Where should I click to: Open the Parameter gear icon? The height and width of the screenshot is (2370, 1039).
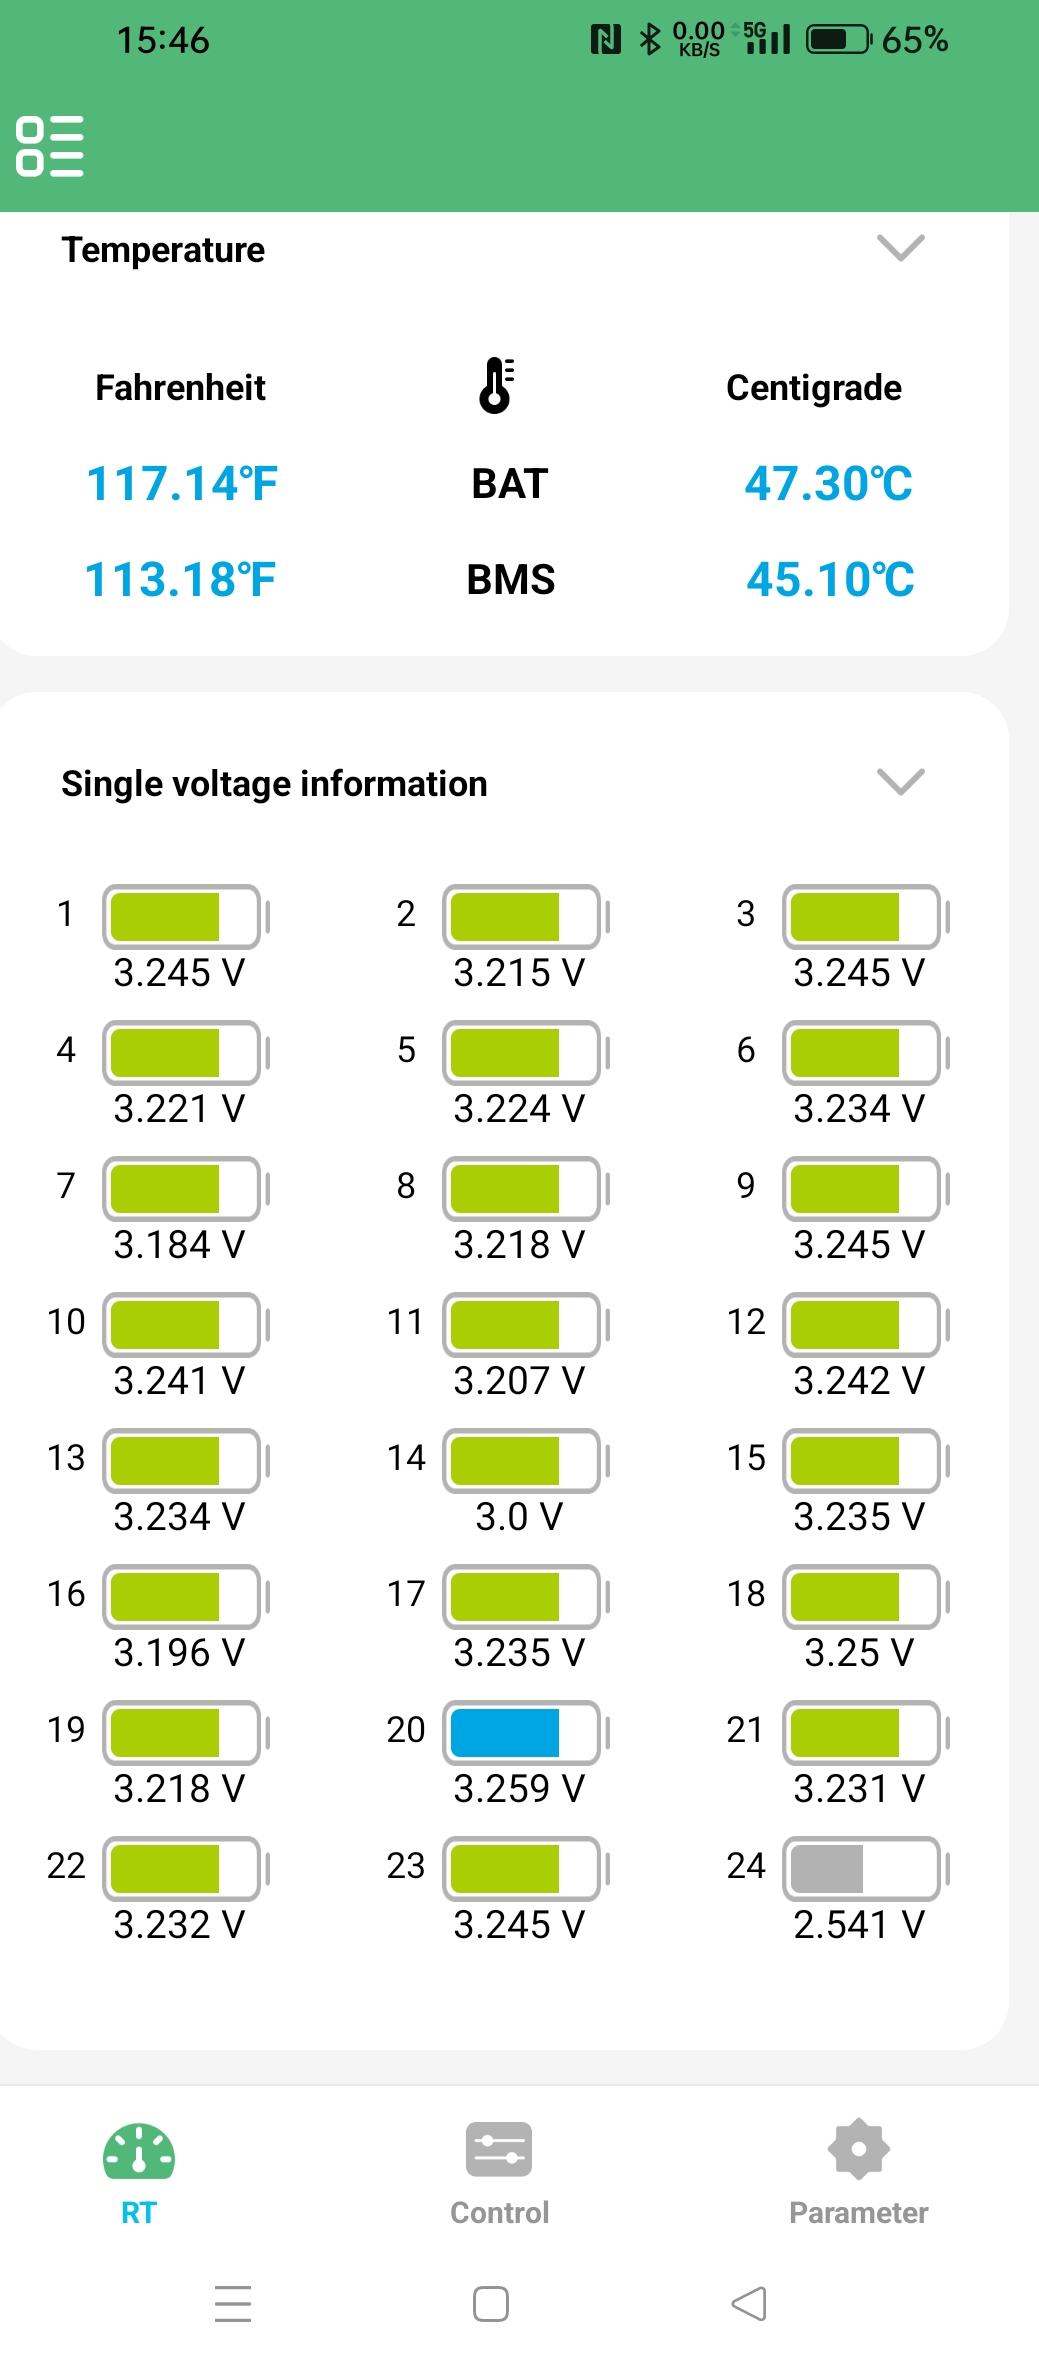pyautogui.click(x=858, y=2149)
